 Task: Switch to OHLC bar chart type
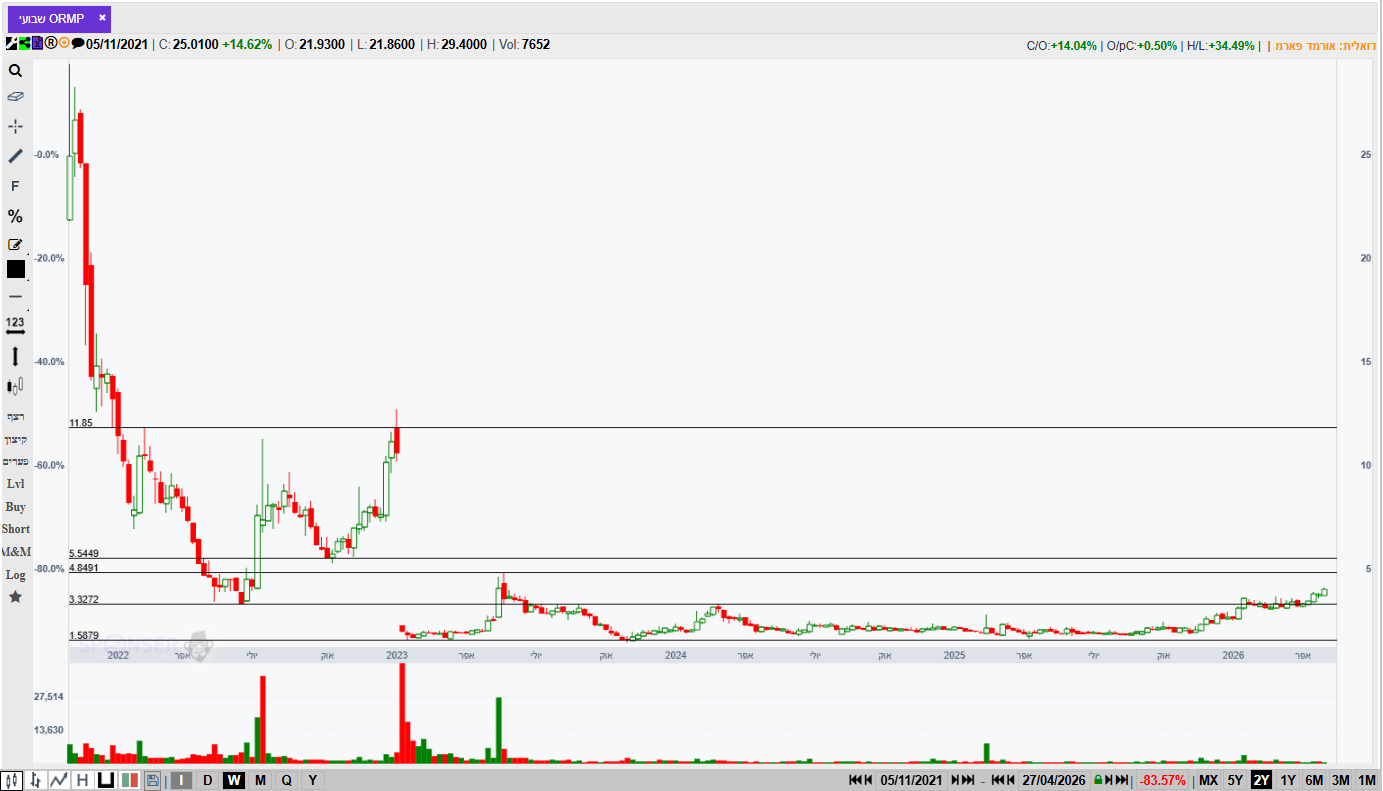(36, 780)
